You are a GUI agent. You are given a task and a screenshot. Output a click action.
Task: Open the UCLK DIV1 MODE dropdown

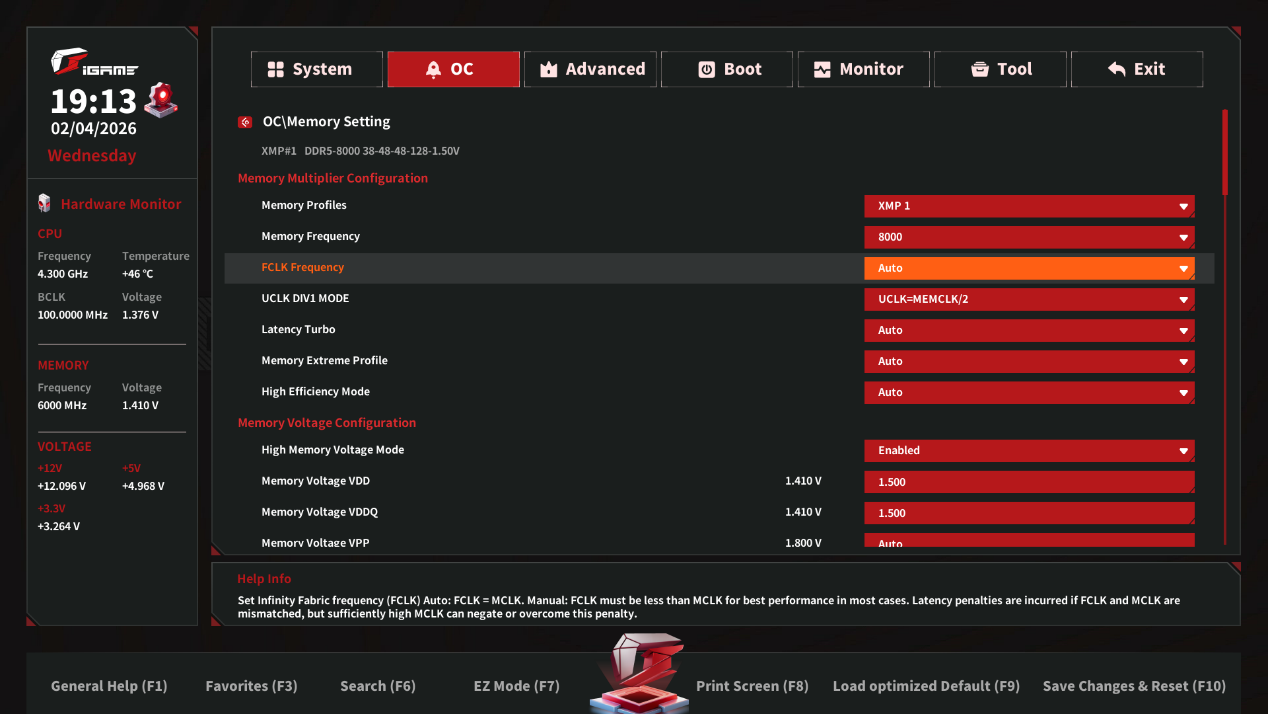pos(1029,299)
